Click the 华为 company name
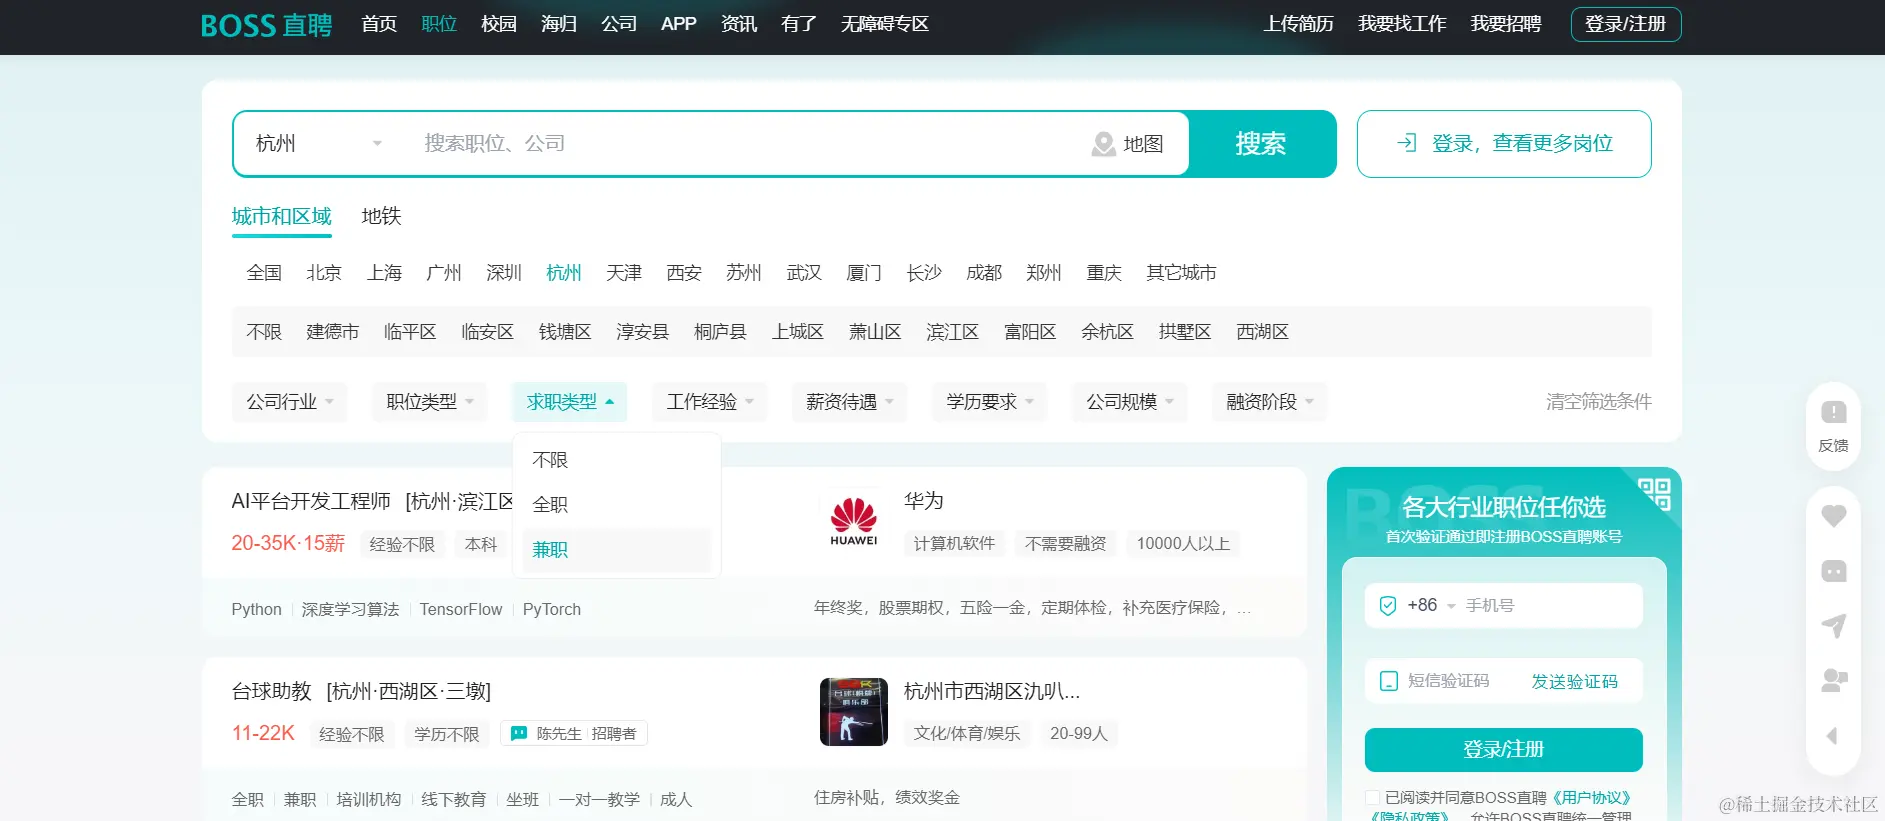This screenshot has height=821, width=1885. [x=924, y=501]
